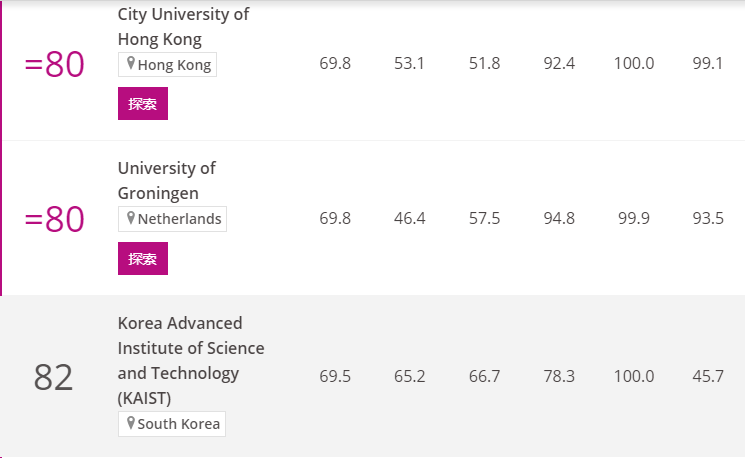
Task: Click 探索 button under University of Groningen
Action: 143,258
